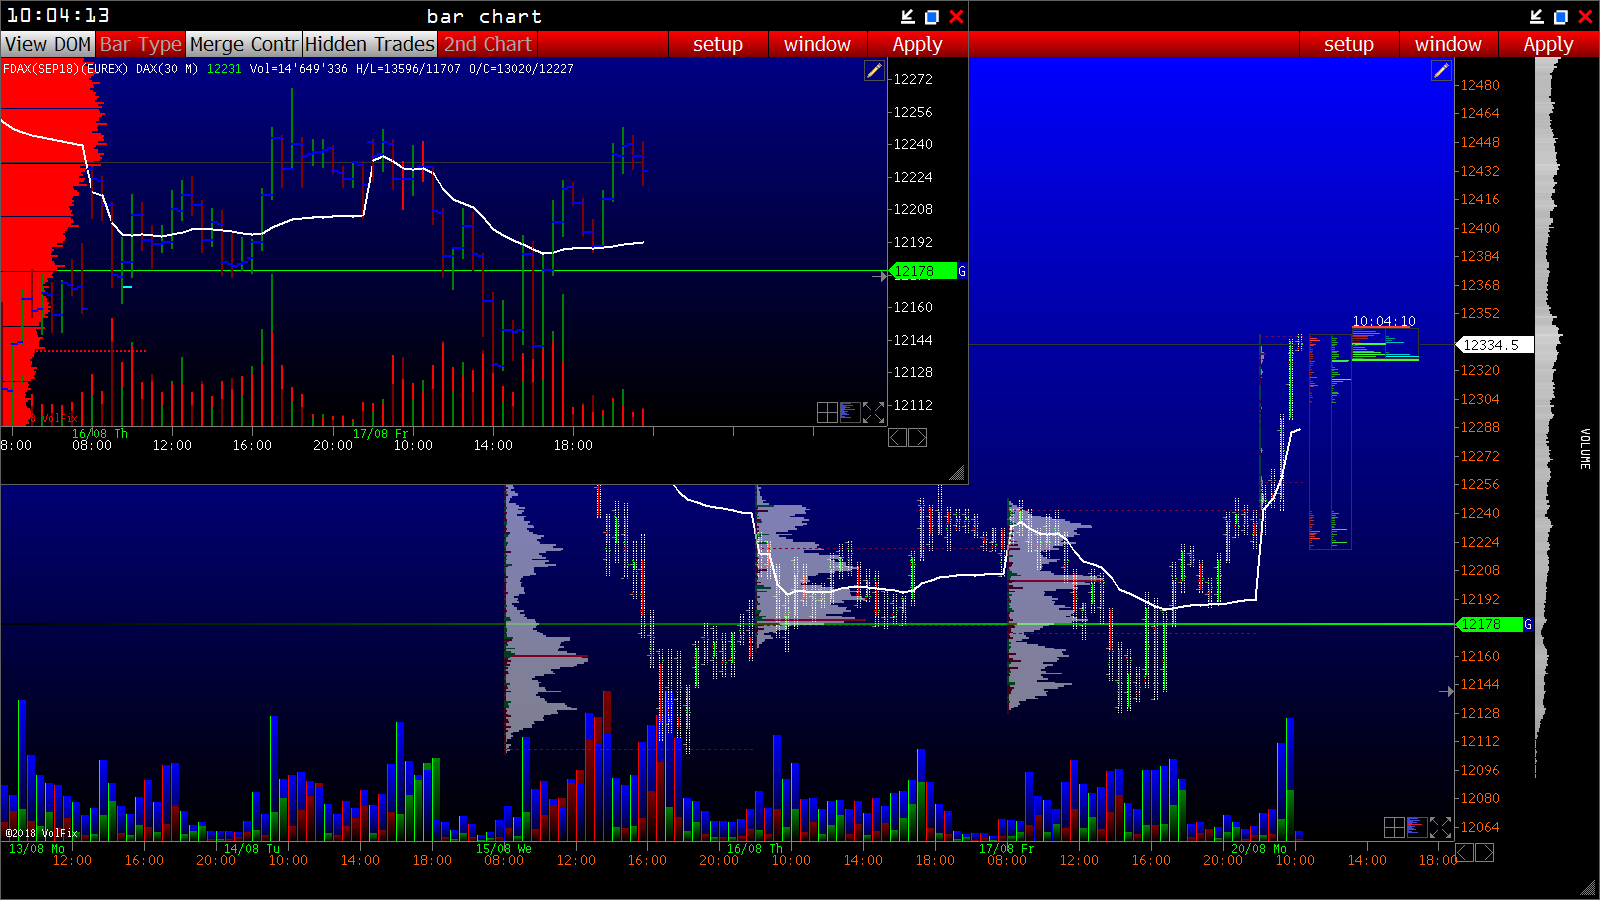Minimize the right chart window
Screen dimensions: 1600x900
[1537, 16]
